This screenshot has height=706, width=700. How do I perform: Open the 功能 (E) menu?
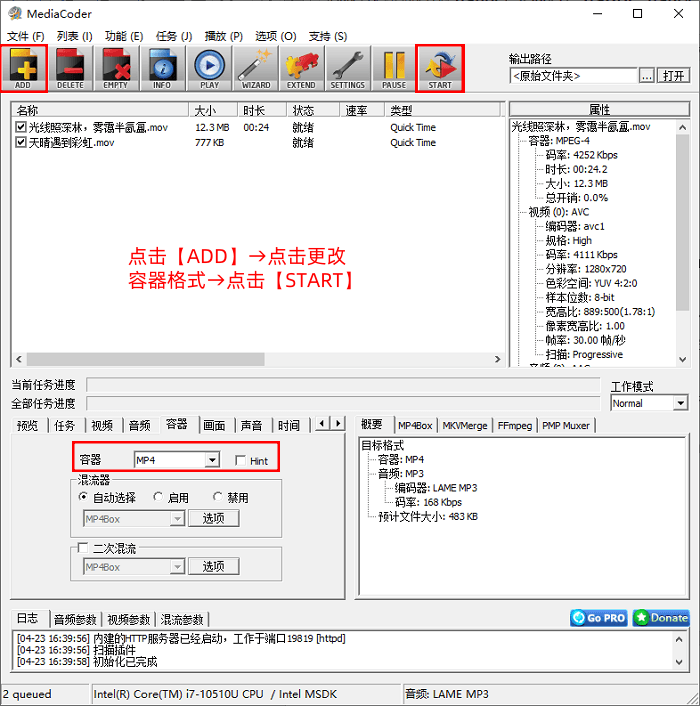coord(124,36)
